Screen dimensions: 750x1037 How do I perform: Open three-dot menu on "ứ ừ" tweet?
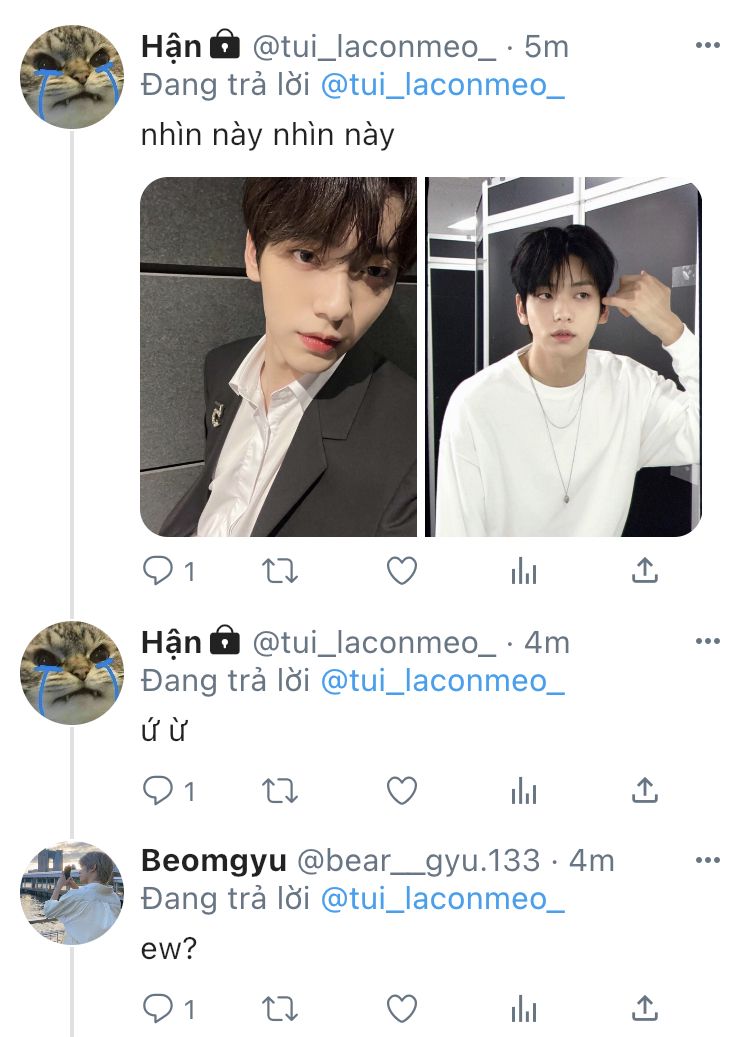pos(707,641)
